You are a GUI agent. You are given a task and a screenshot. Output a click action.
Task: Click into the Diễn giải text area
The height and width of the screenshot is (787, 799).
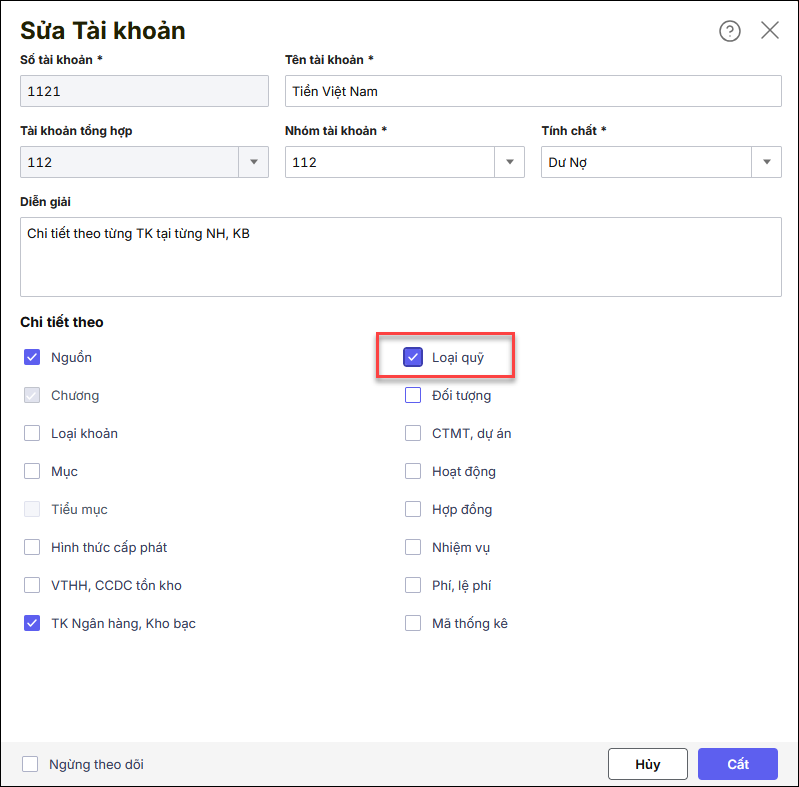(400, 257)
